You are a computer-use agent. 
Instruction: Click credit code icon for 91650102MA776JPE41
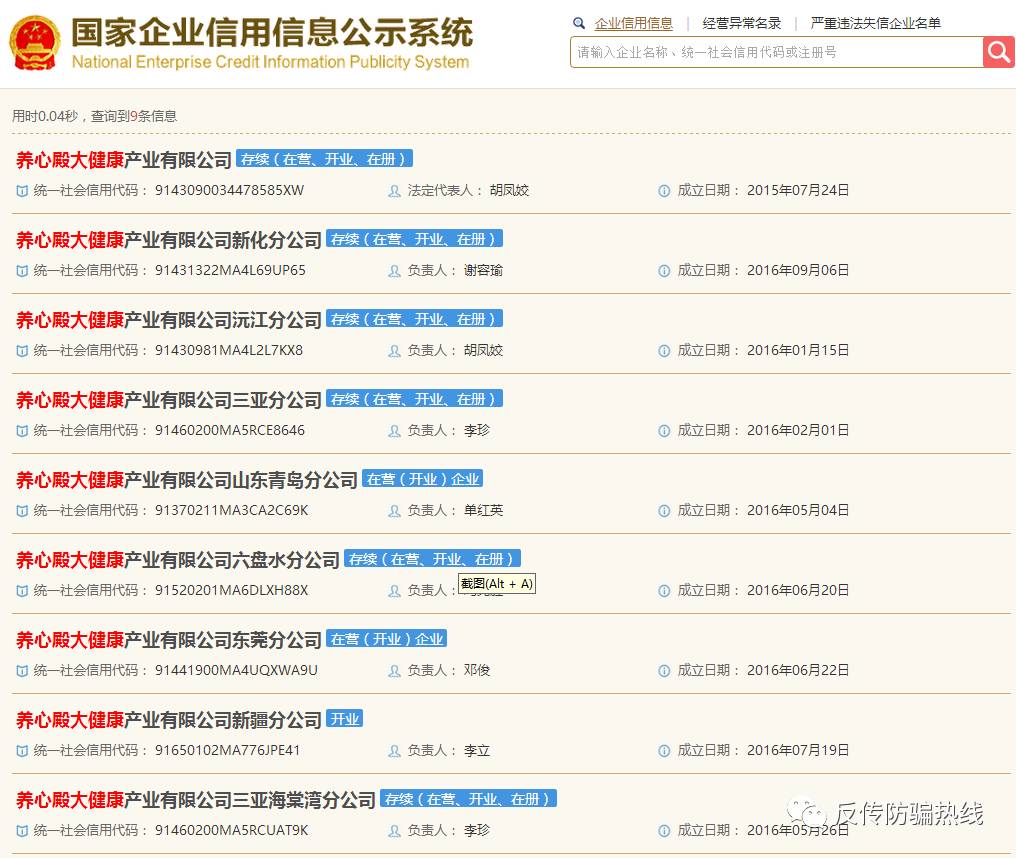tap(22, 751)
